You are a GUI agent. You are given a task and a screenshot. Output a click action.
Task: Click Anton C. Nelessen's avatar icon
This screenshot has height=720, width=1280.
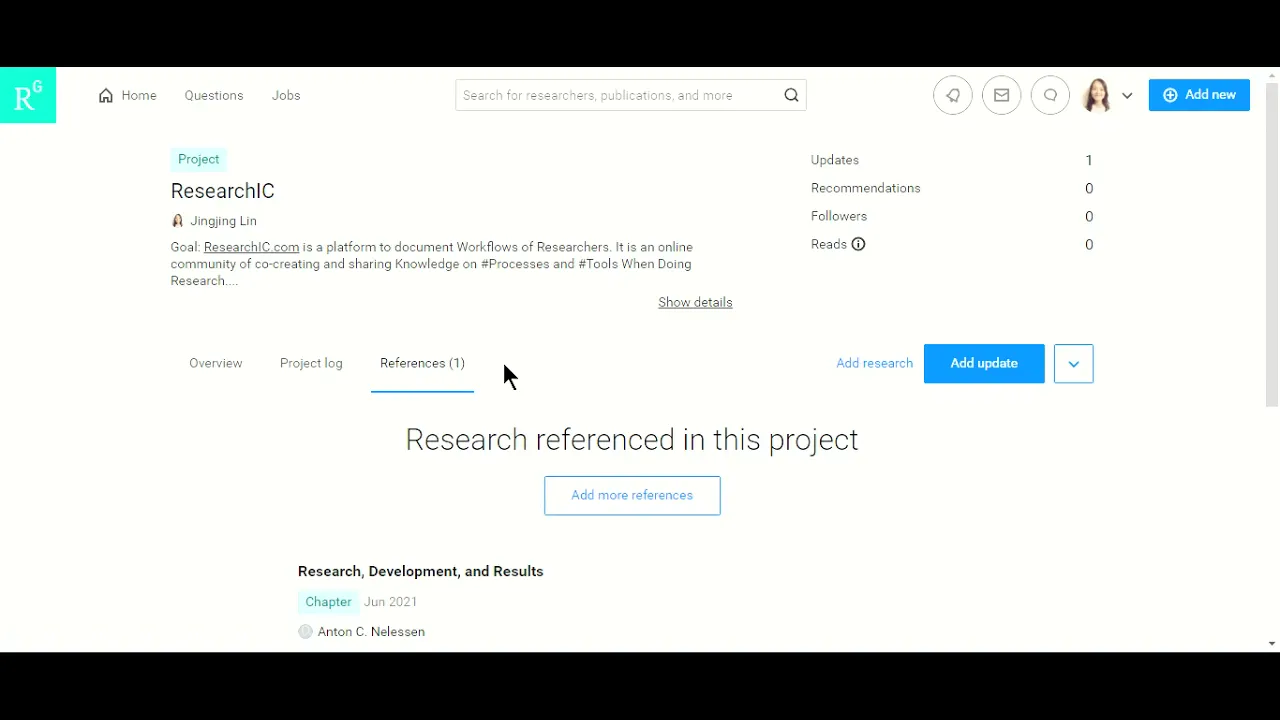coord(305,632)
